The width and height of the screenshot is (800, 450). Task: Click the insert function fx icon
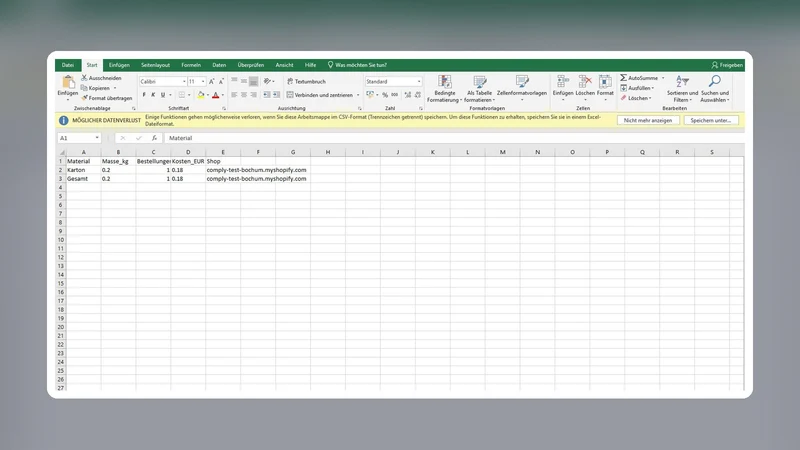154,138
